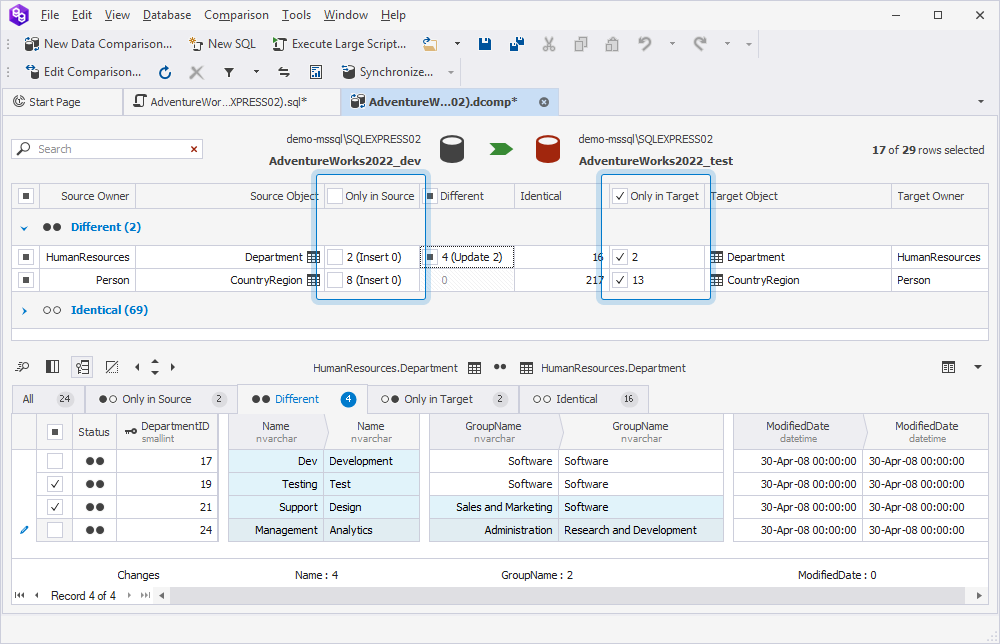Close the AdventureWorks dcomp tab
The width and height of the screenshot is (1000, 644).
(544, 102)
